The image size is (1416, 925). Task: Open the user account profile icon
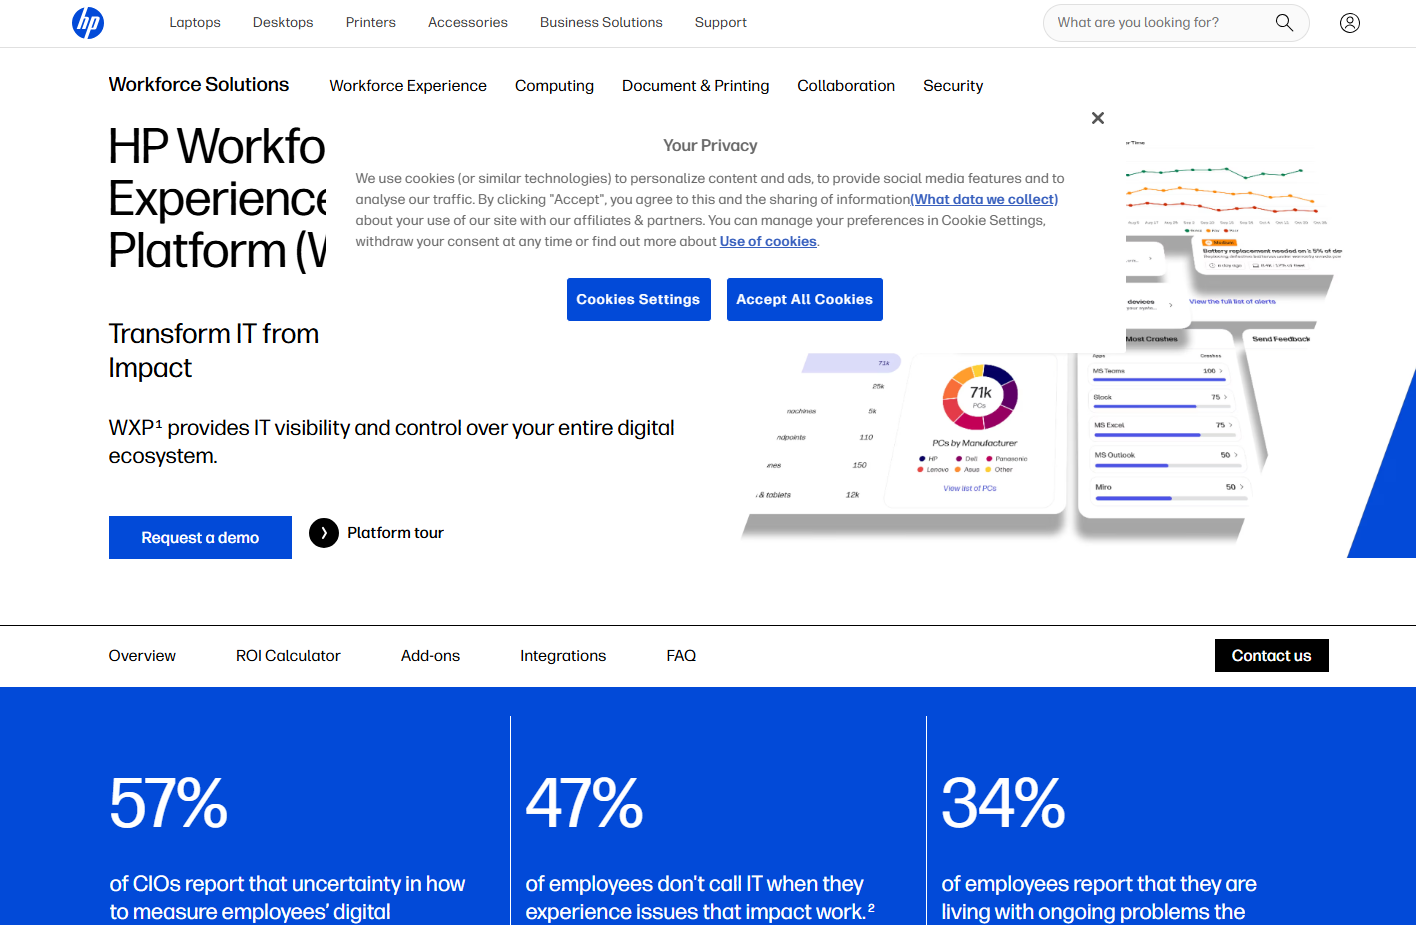[x=1350, y=22]
